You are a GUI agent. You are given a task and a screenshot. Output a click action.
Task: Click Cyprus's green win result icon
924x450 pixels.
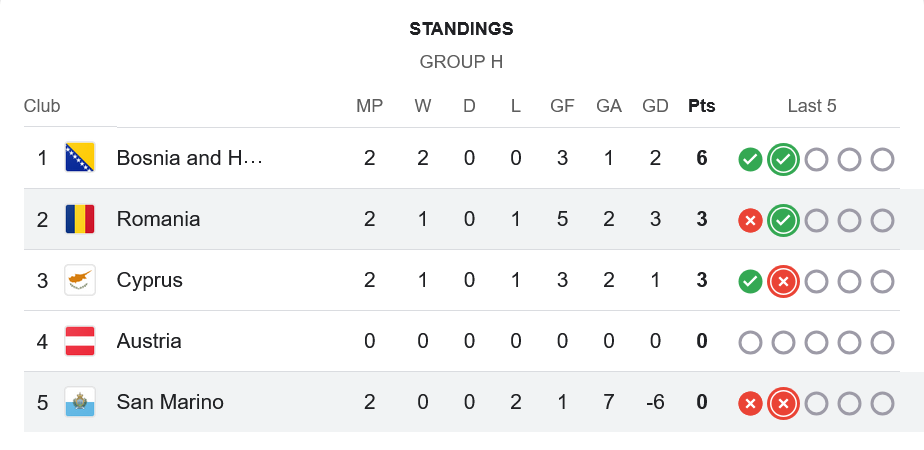(x=750, y=281)
